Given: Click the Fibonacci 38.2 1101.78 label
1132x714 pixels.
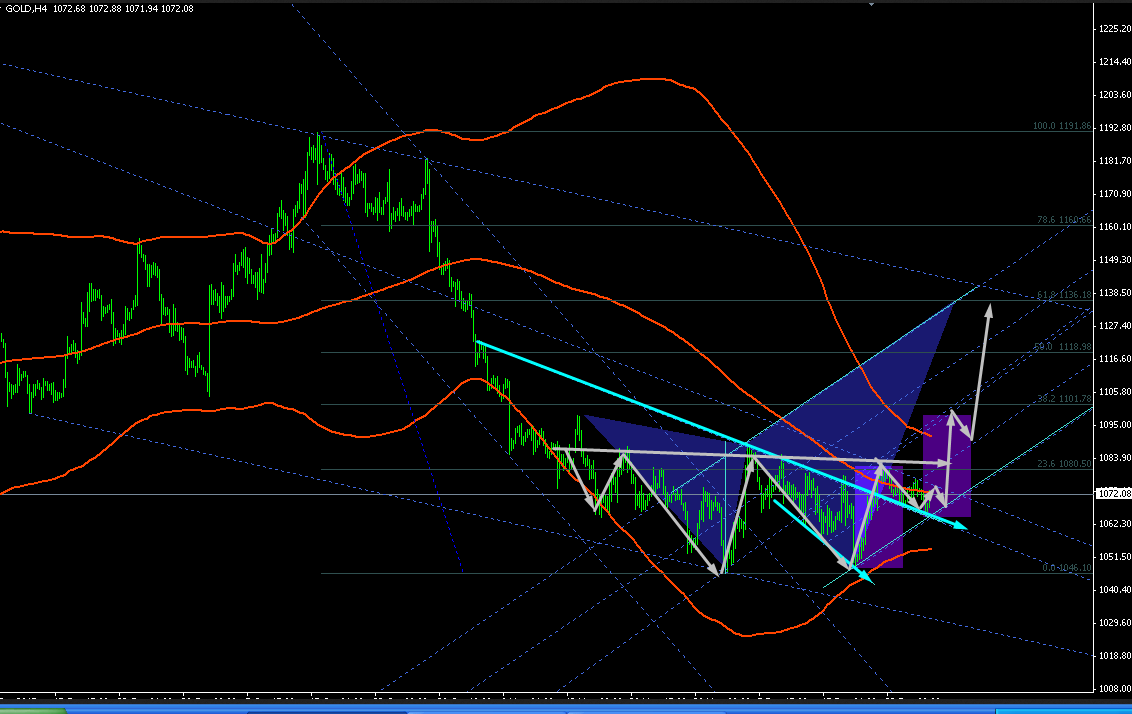Looking at the screenshot, I should point(1064,399).
